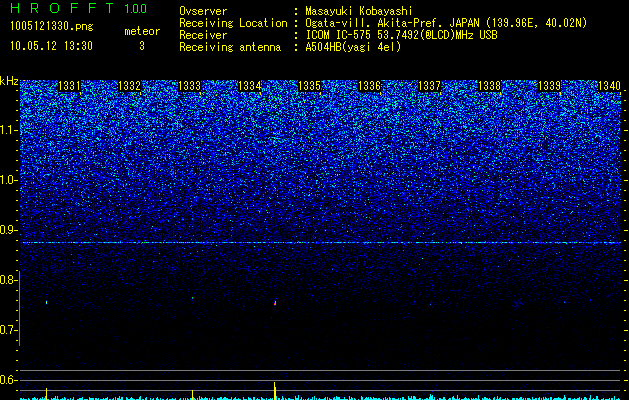629x400 pixels.
Task: Click the 0.8 frequency axis label
Action: (x=7, y=280)
